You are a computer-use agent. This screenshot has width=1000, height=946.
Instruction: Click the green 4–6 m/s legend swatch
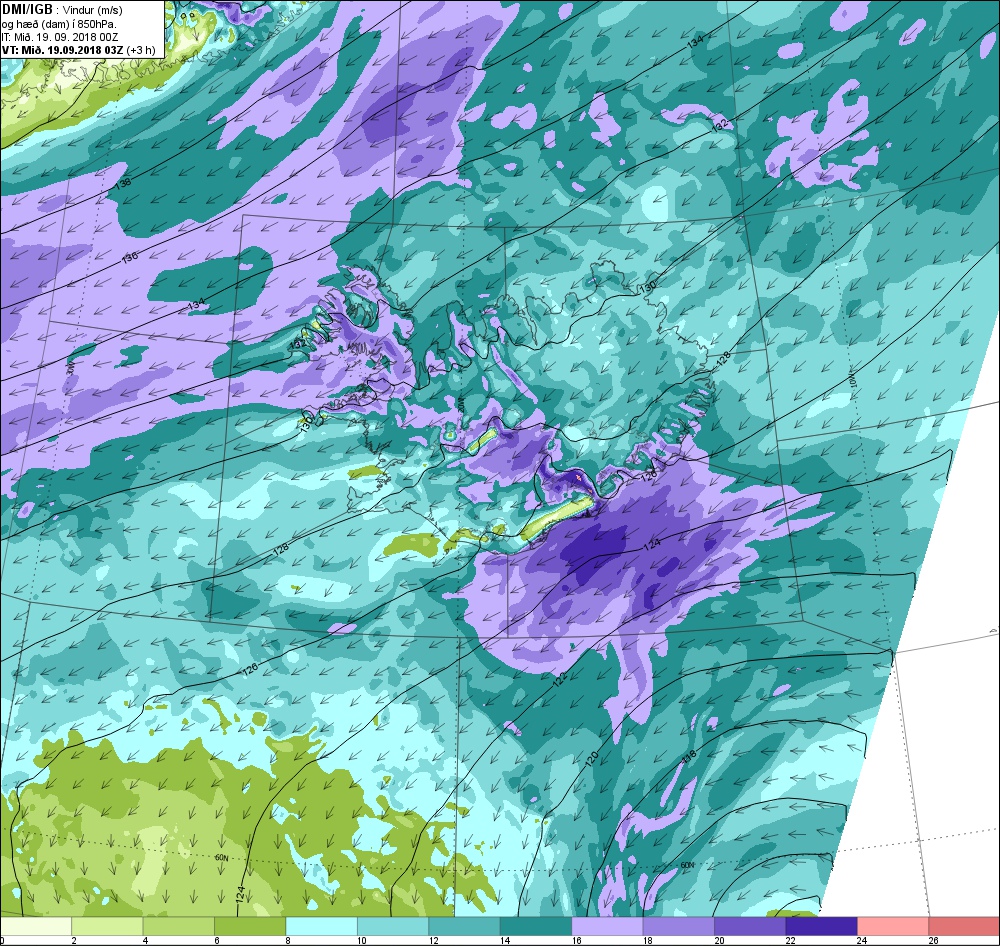click(x=179, y=926)
